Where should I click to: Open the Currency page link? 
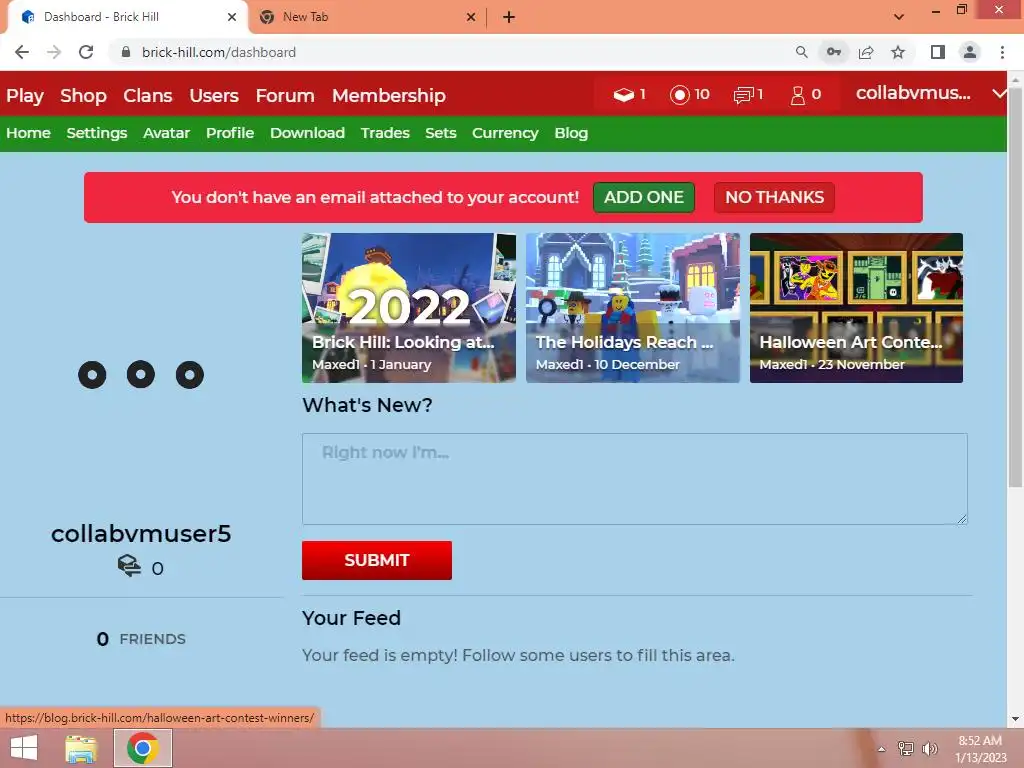tap(505, 133)
